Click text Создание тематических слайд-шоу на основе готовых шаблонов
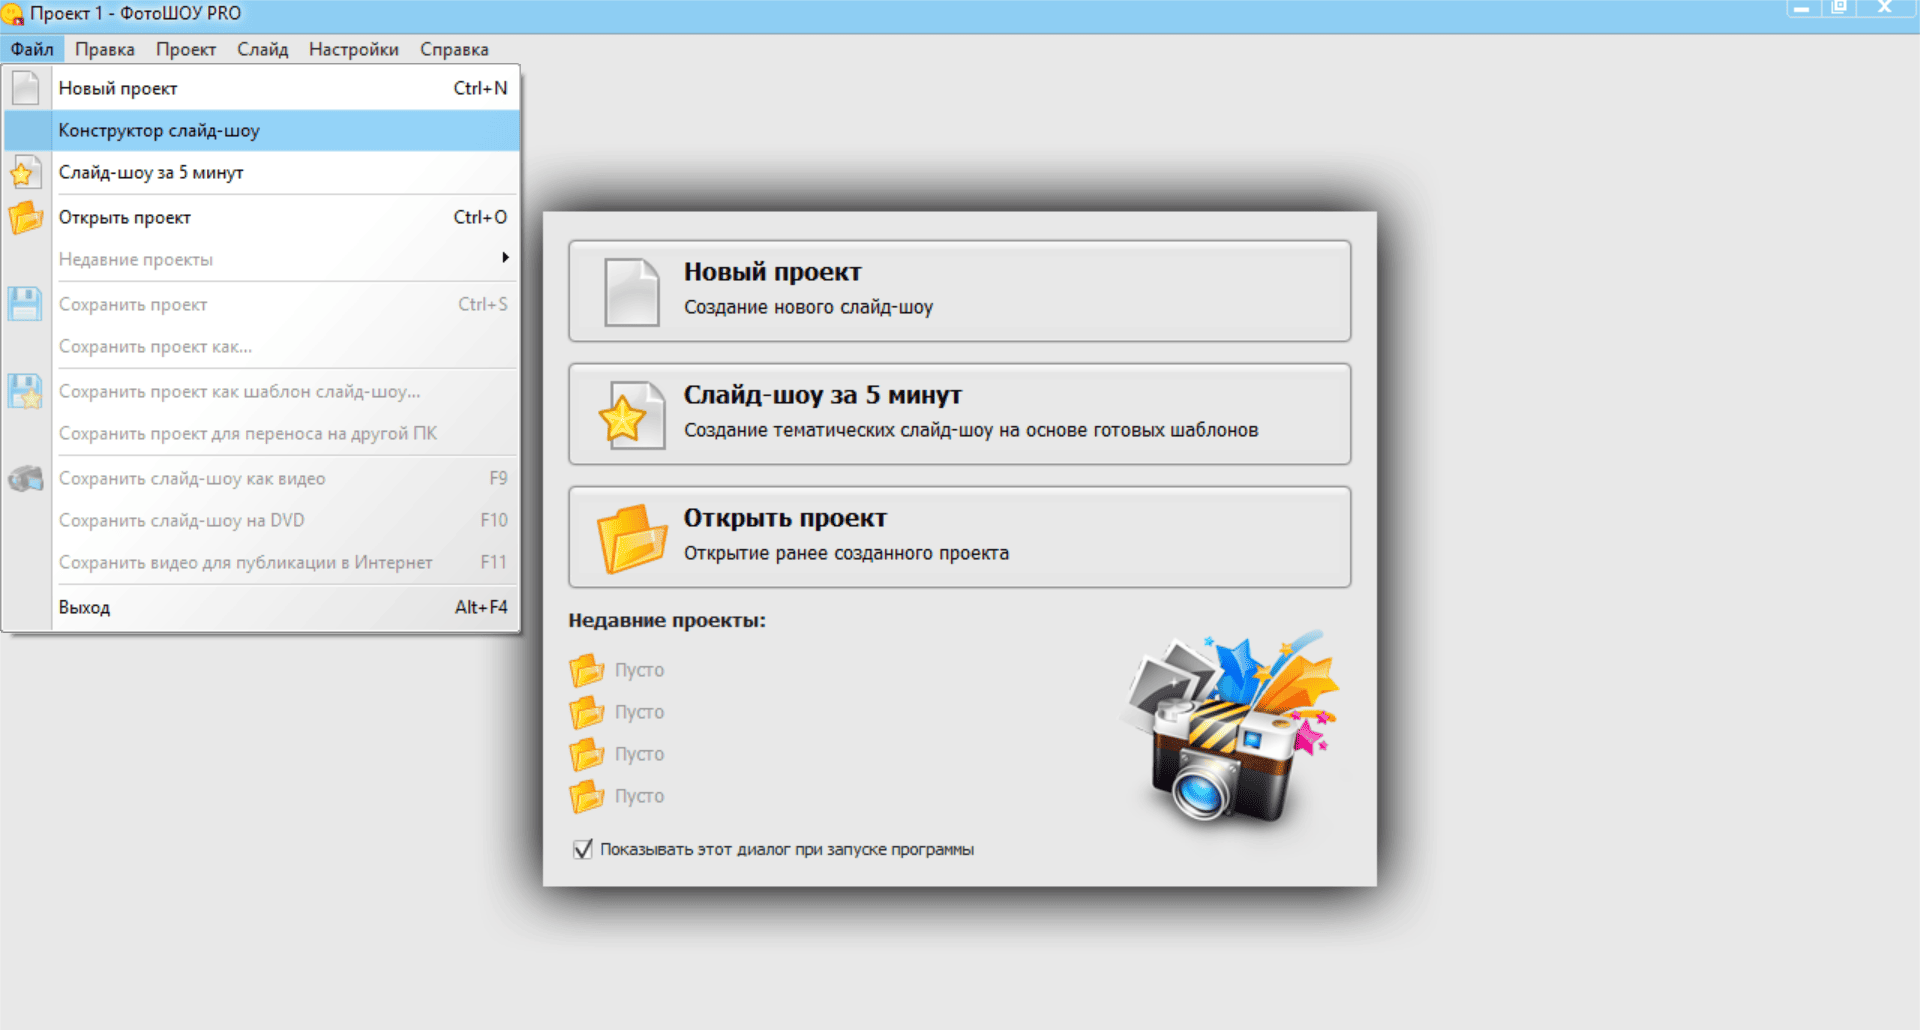Image resolution: width=1920 pixels, height=1030 pixels. coord(971,430)
